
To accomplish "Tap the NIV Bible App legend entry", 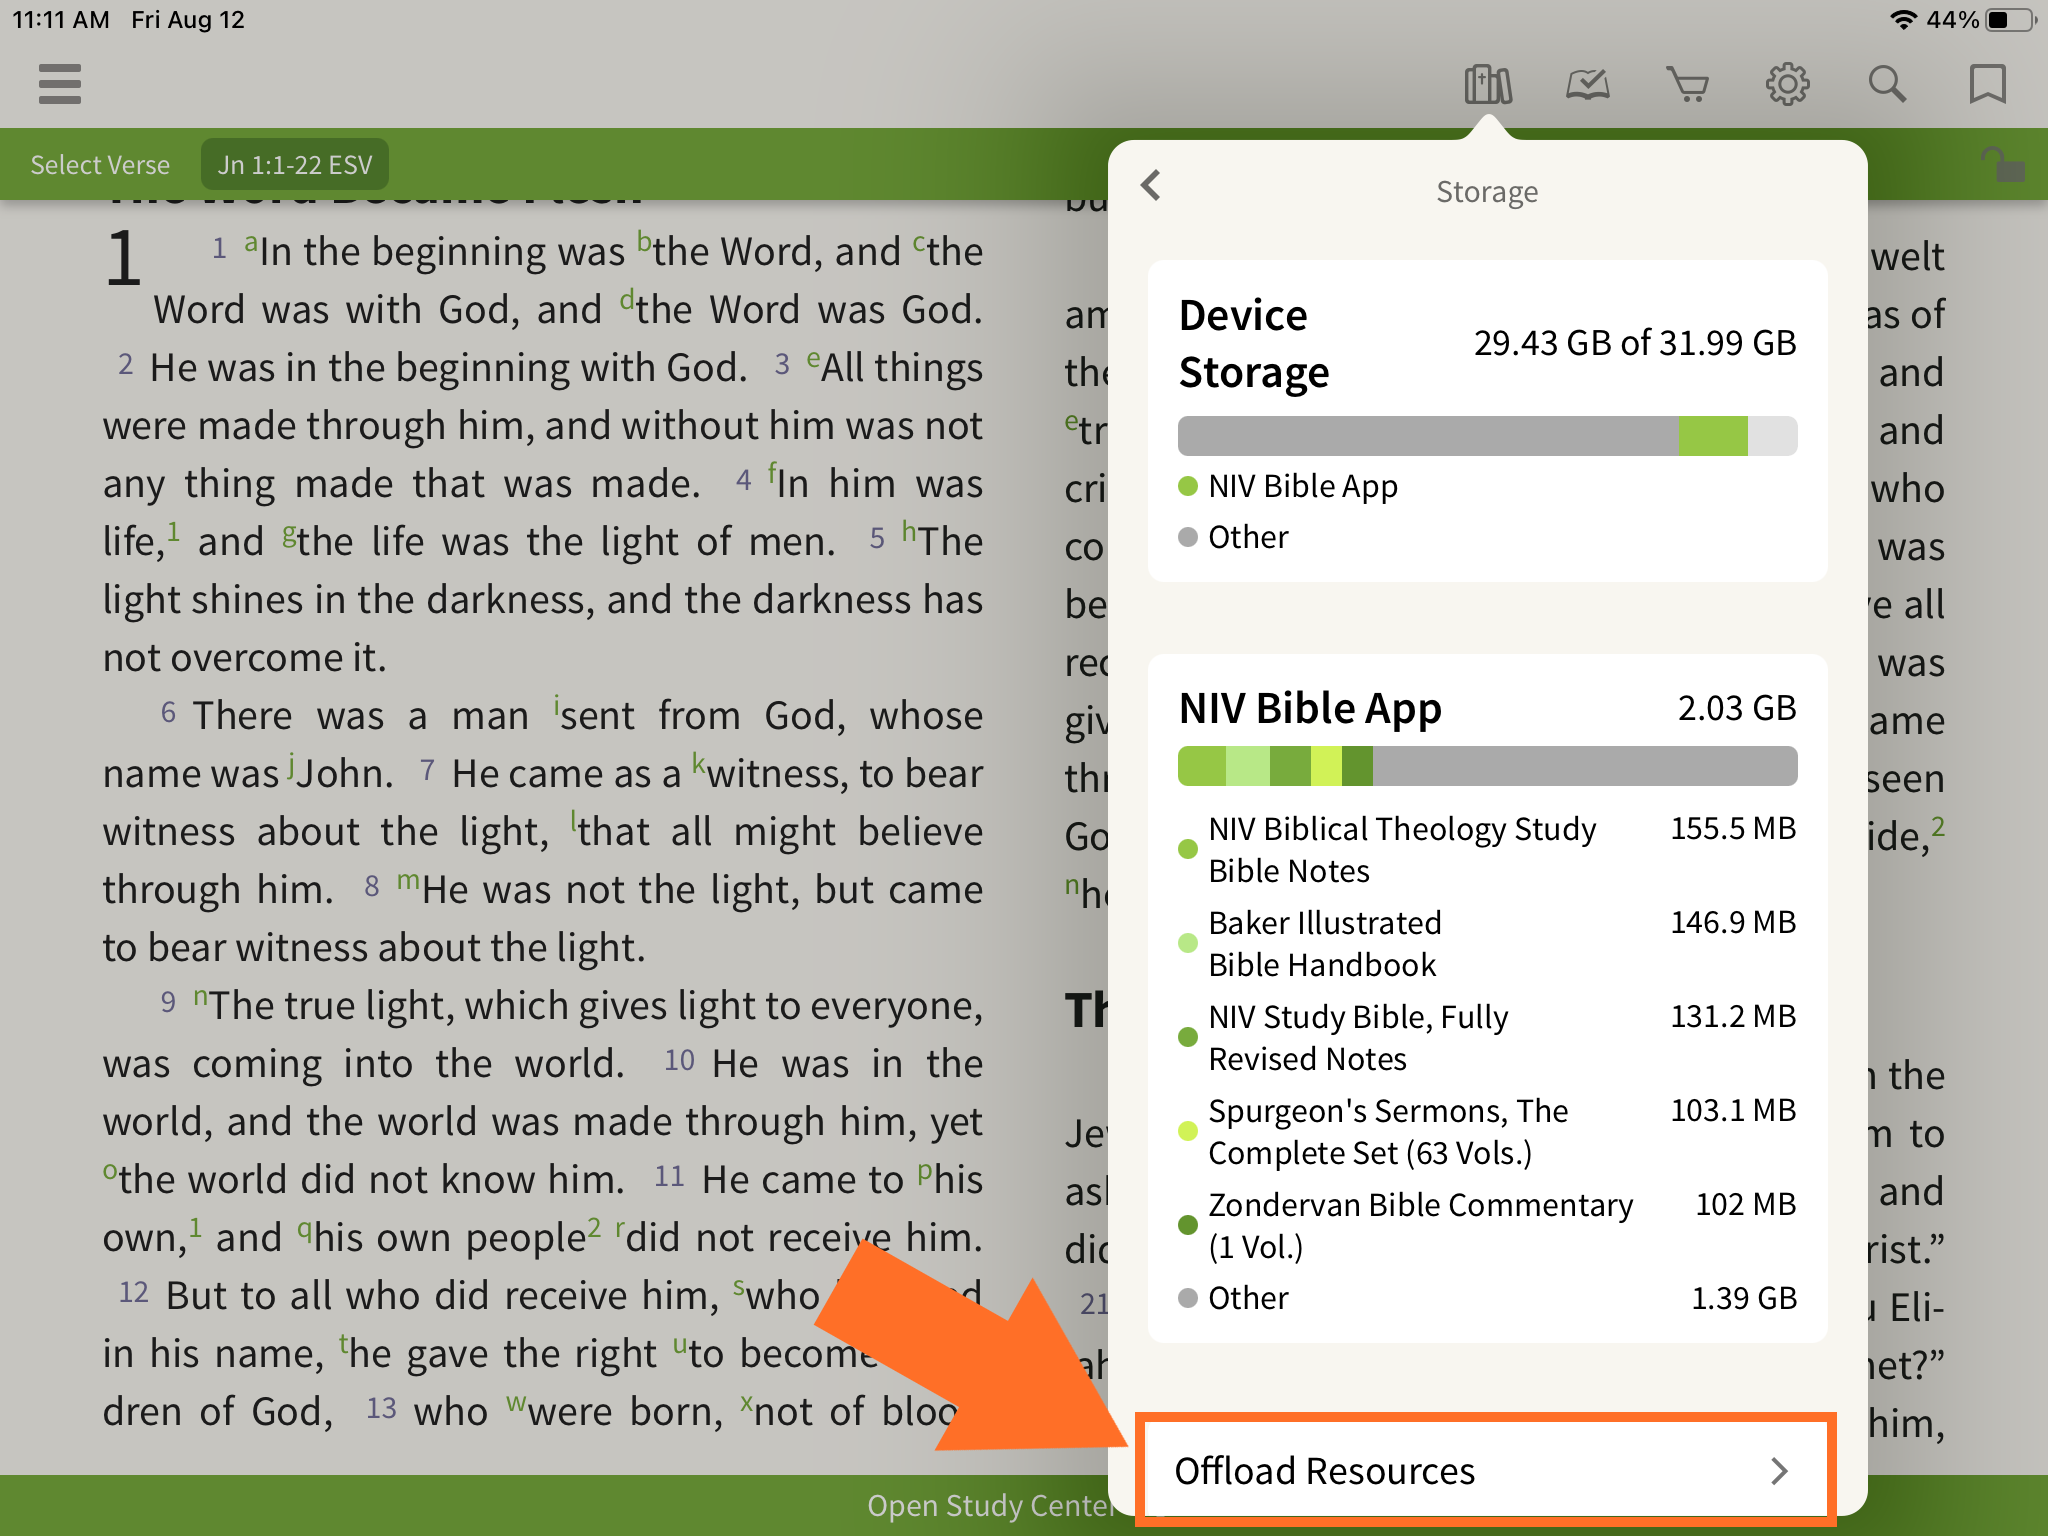I will [x=1288, y=487].
